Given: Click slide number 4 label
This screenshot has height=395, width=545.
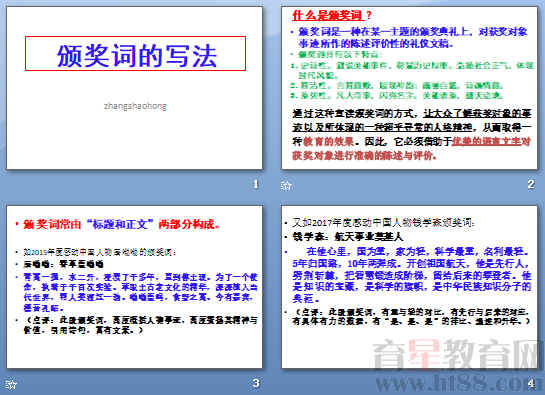Looking at the screenshot, I should click(531, 383).
